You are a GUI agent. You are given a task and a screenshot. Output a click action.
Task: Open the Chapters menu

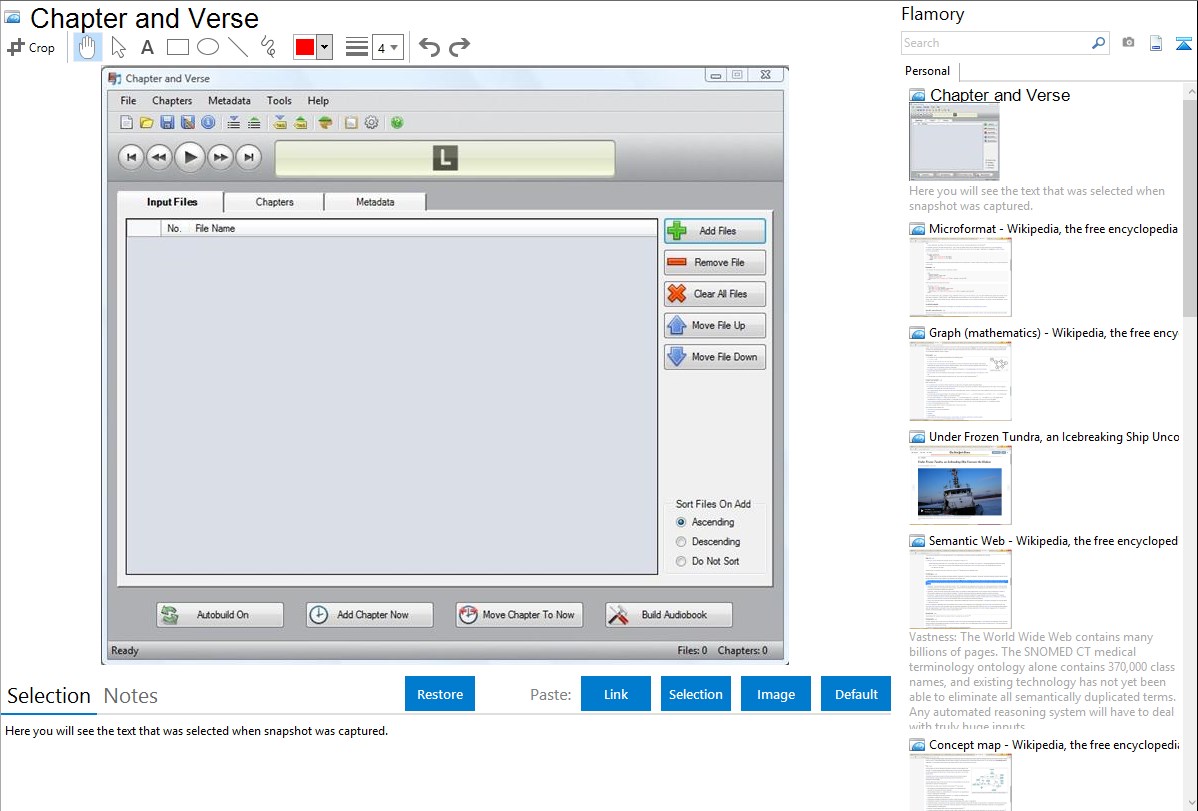coord(172,100)
